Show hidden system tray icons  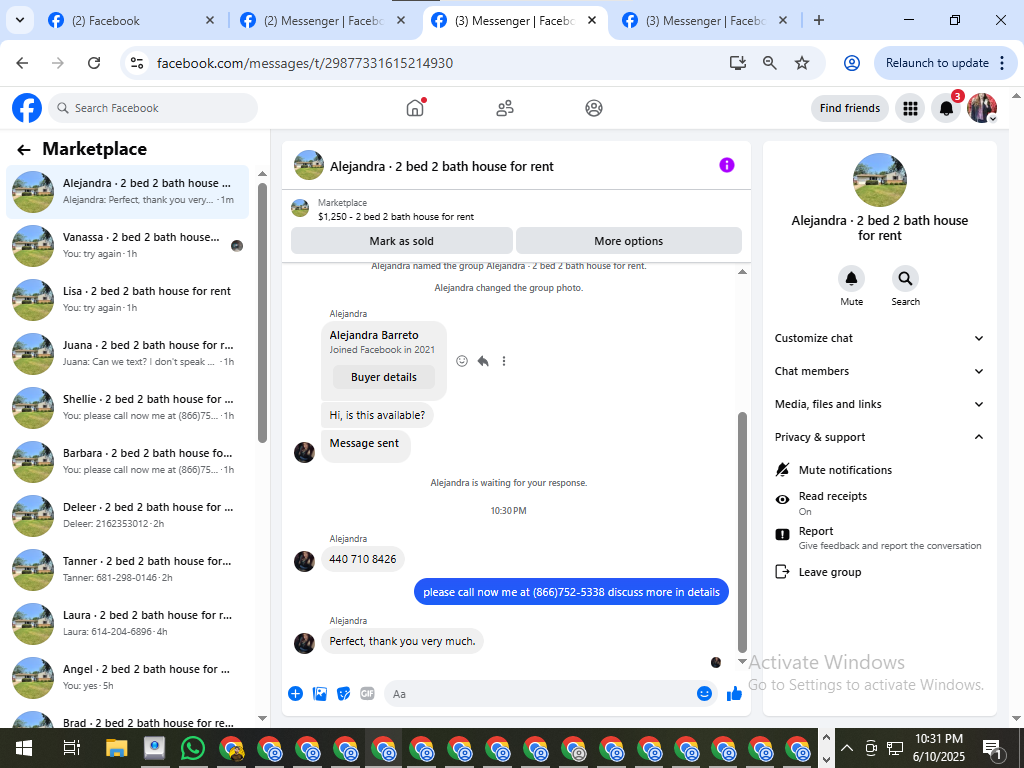tap(847, 748)
